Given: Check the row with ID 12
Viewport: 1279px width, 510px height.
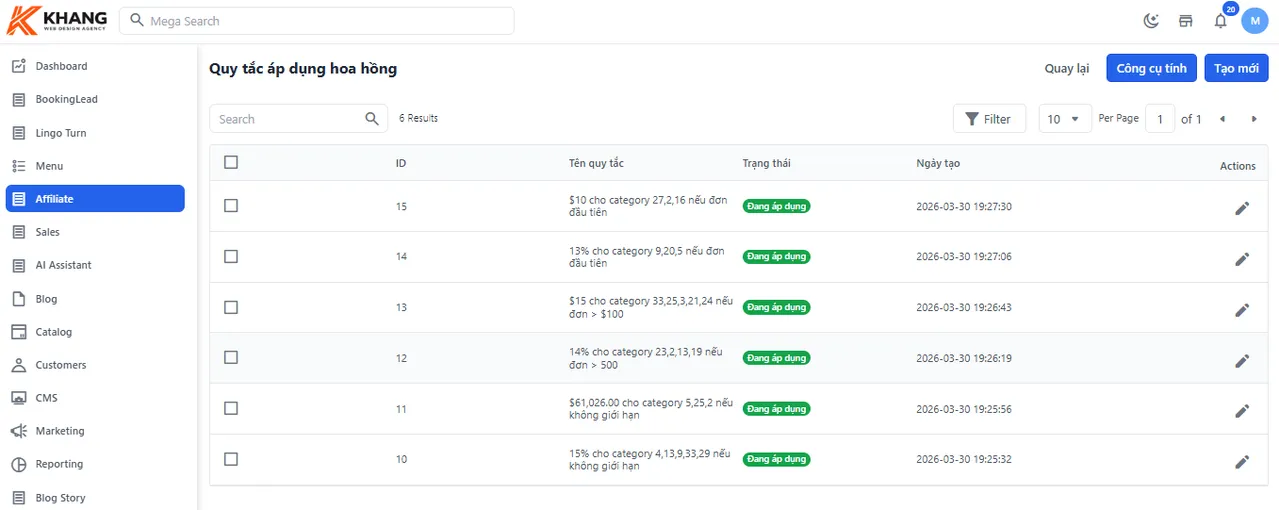Looking at the screenshot, I should [231, 357].
